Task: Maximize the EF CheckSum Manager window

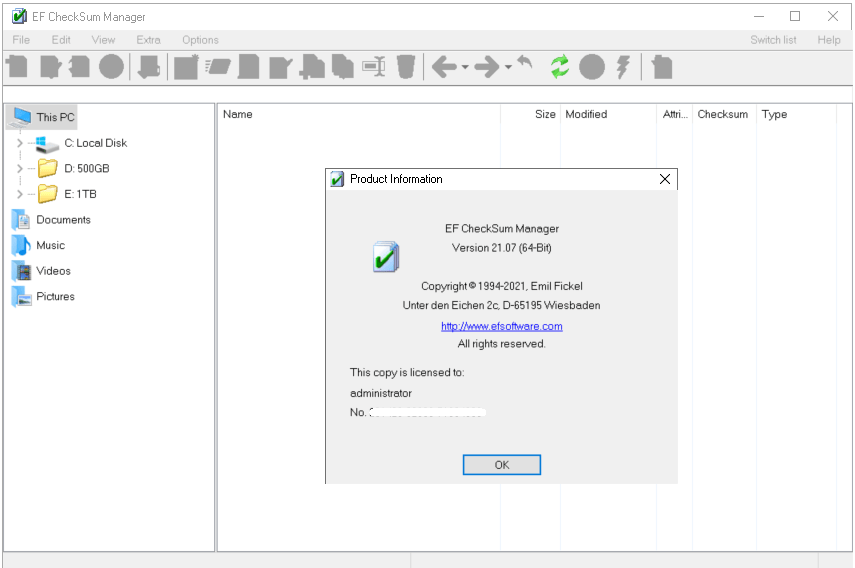Action: pyautogui.click(x=795, y=16)
